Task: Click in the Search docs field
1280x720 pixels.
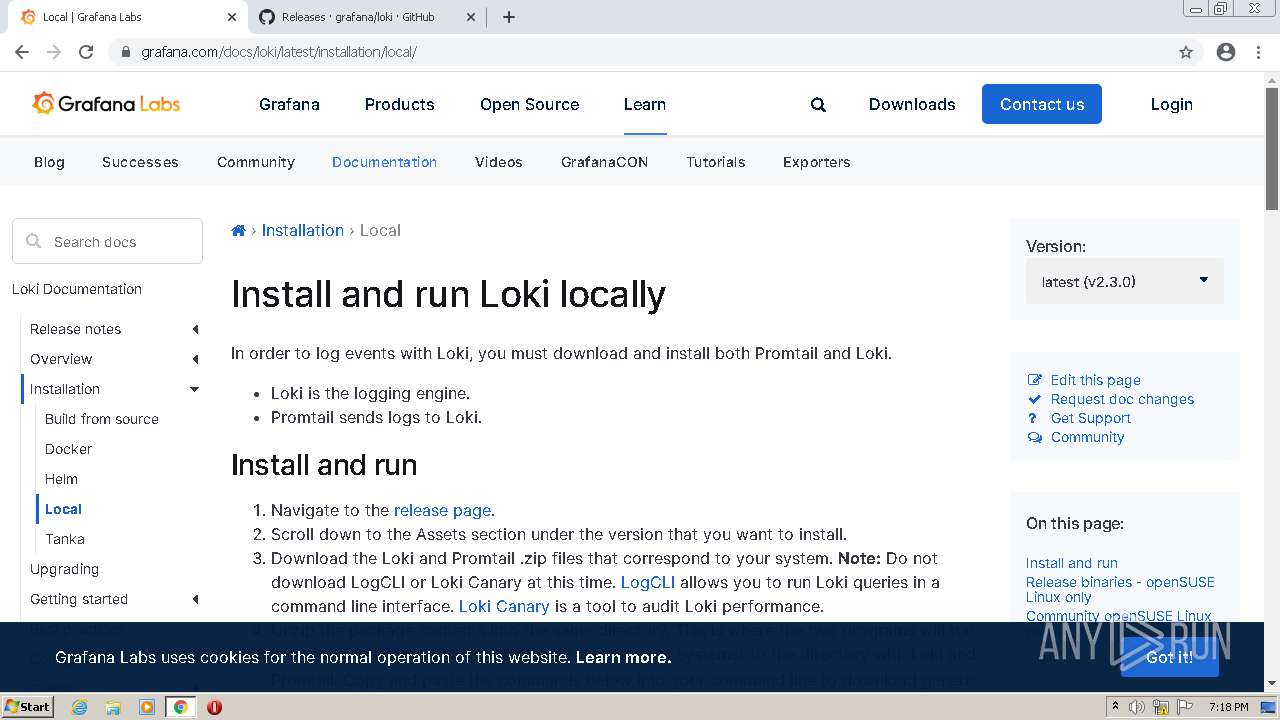Action: click(107, 241)
